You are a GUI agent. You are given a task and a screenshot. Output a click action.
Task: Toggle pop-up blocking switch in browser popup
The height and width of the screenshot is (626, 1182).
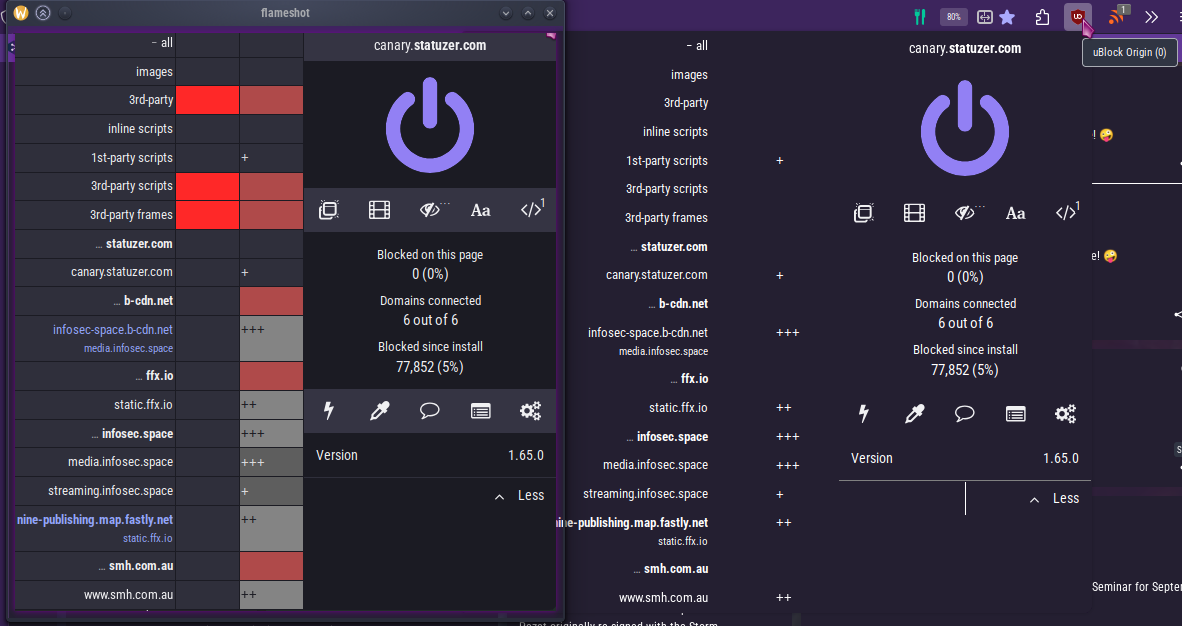pyautogui.click(x=864, y=213)
